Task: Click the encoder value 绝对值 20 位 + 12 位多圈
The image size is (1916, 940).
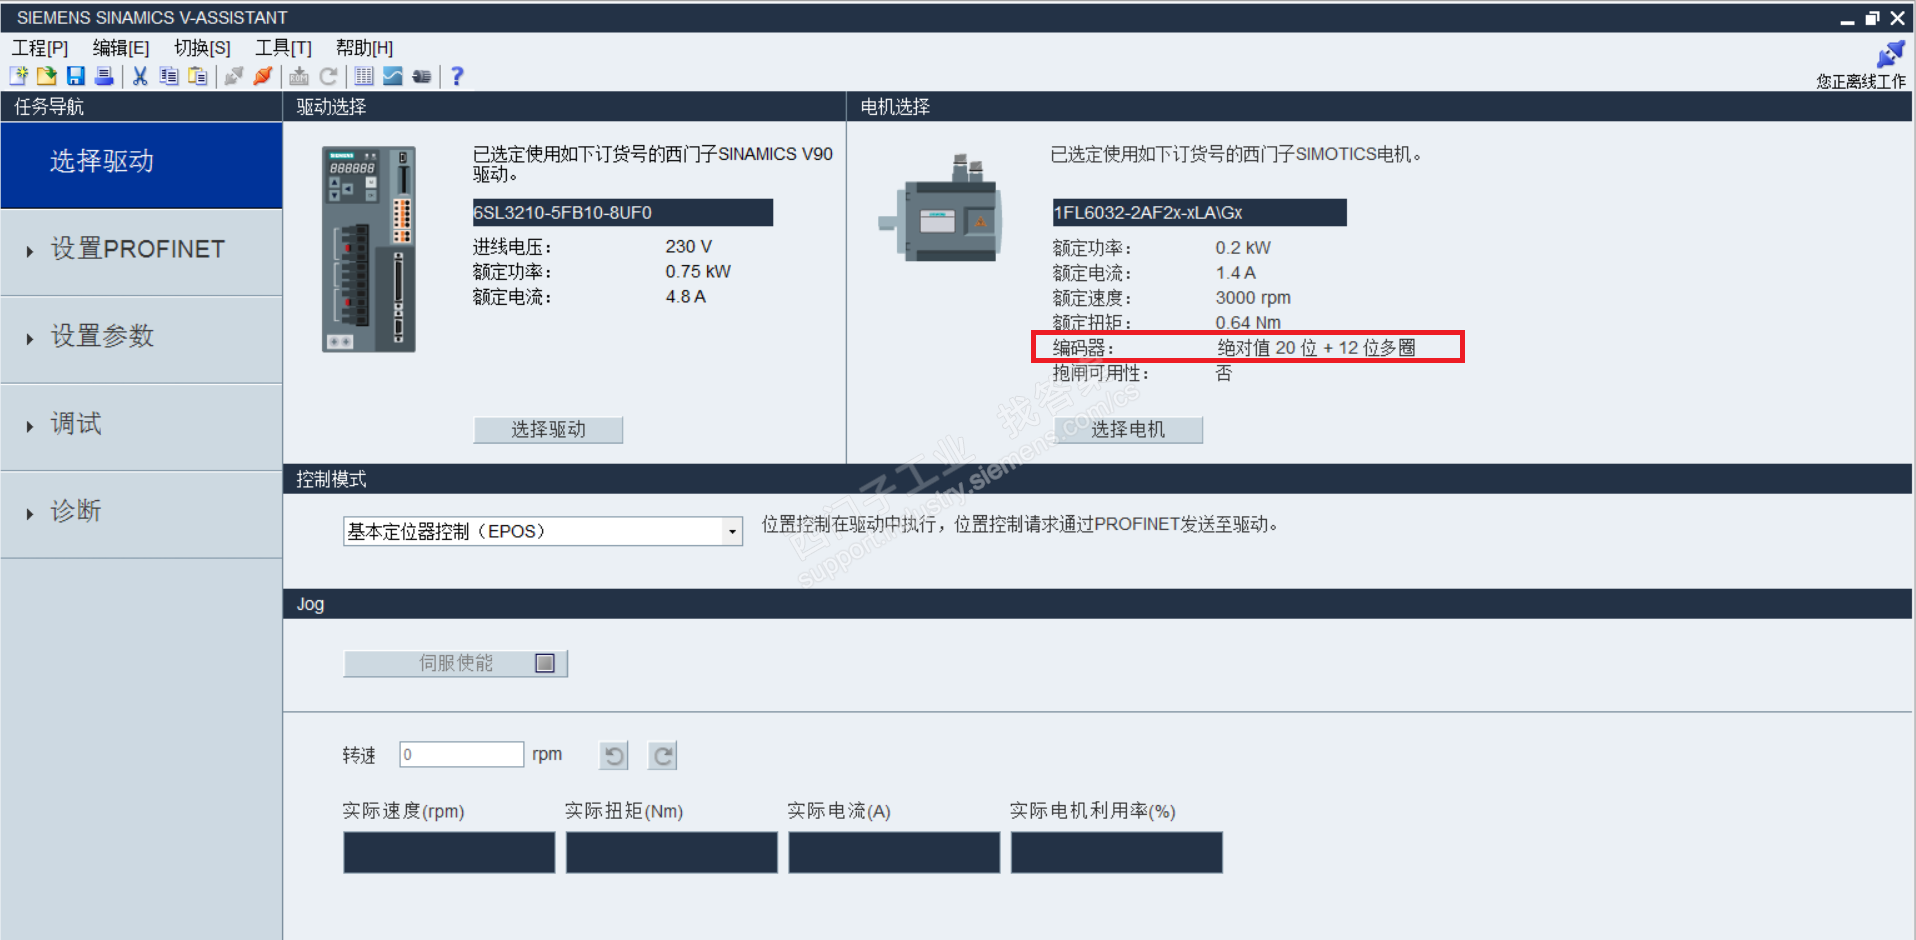Action: [x=1316, y=348]
